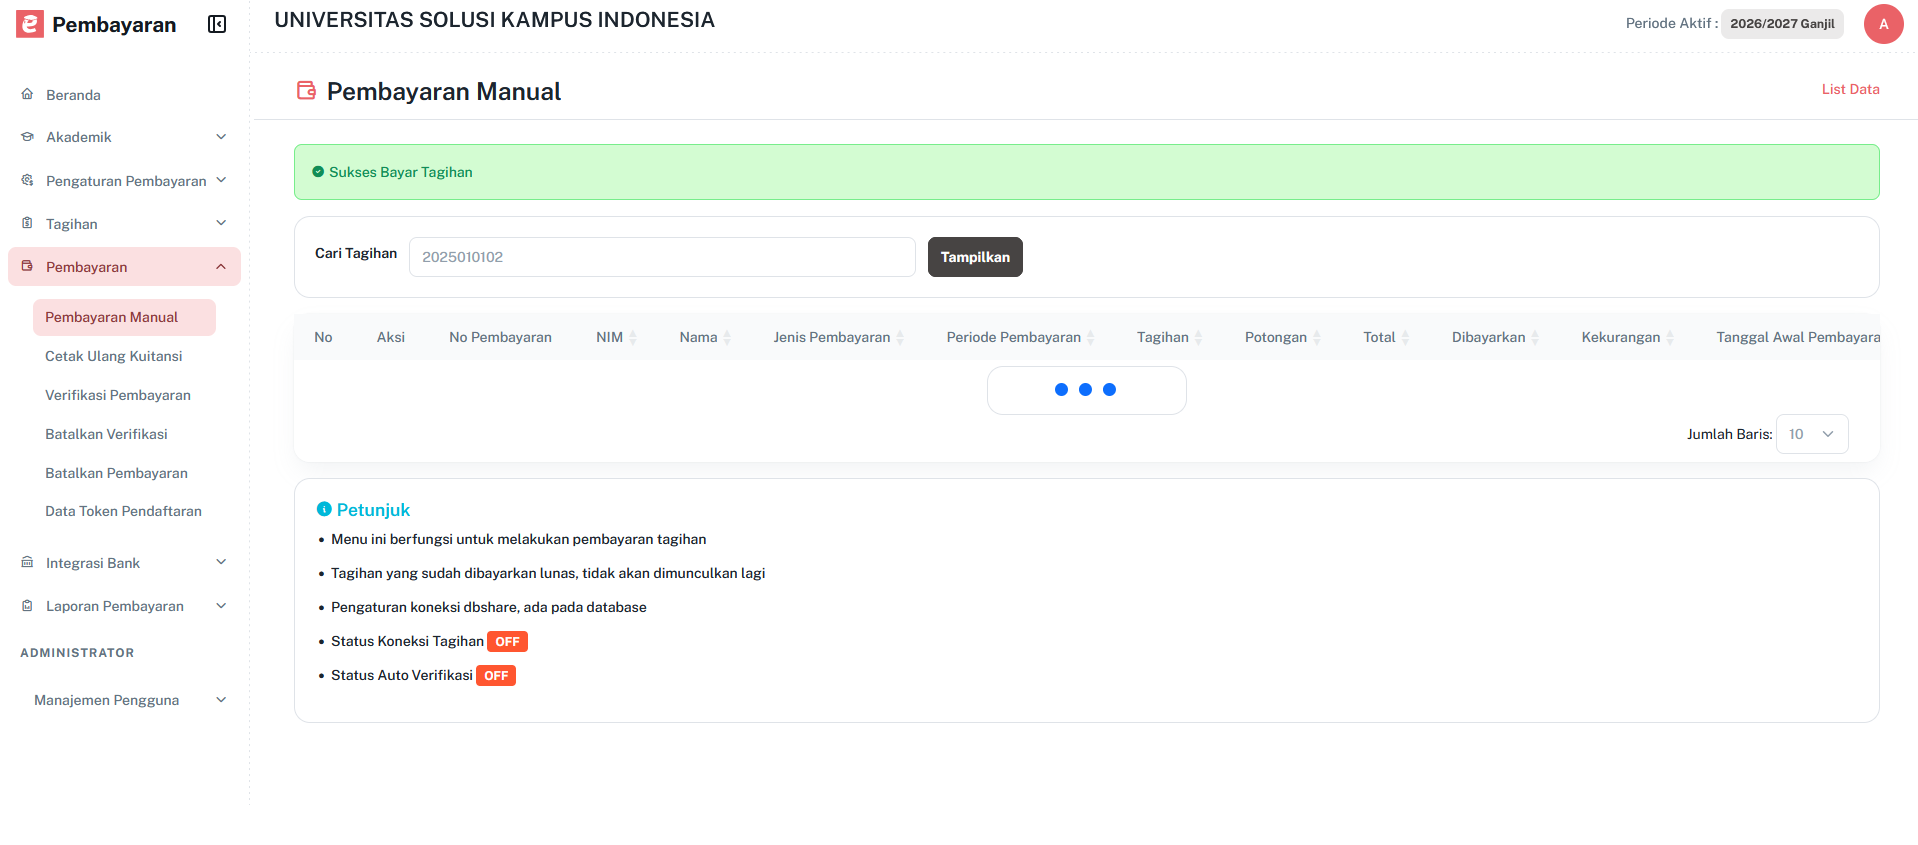This screenshot has width=1918, height=845.
Task: Click the UNIVERSITAS SOLUSI KAMPUS INDONESIA title
Action: click(x=494, y=20)
